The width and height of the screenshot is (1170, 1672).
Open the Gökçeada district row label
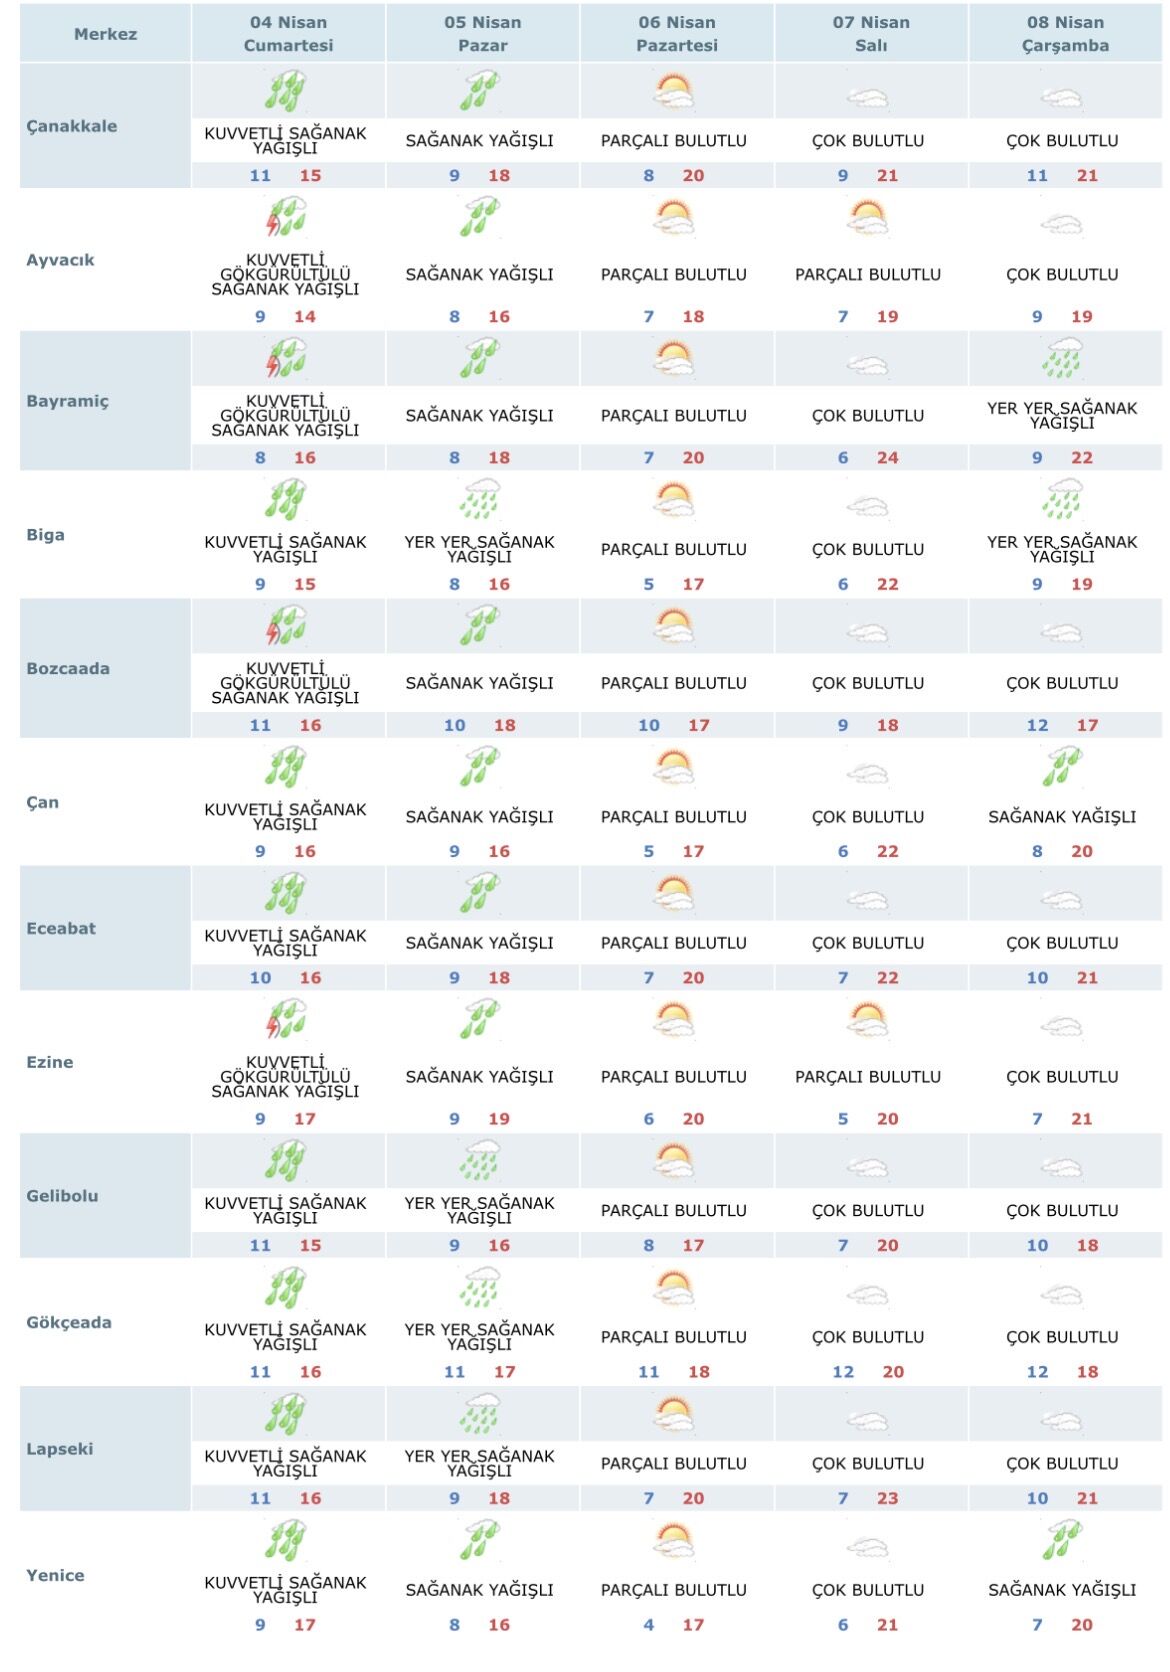coord(69,1323)
